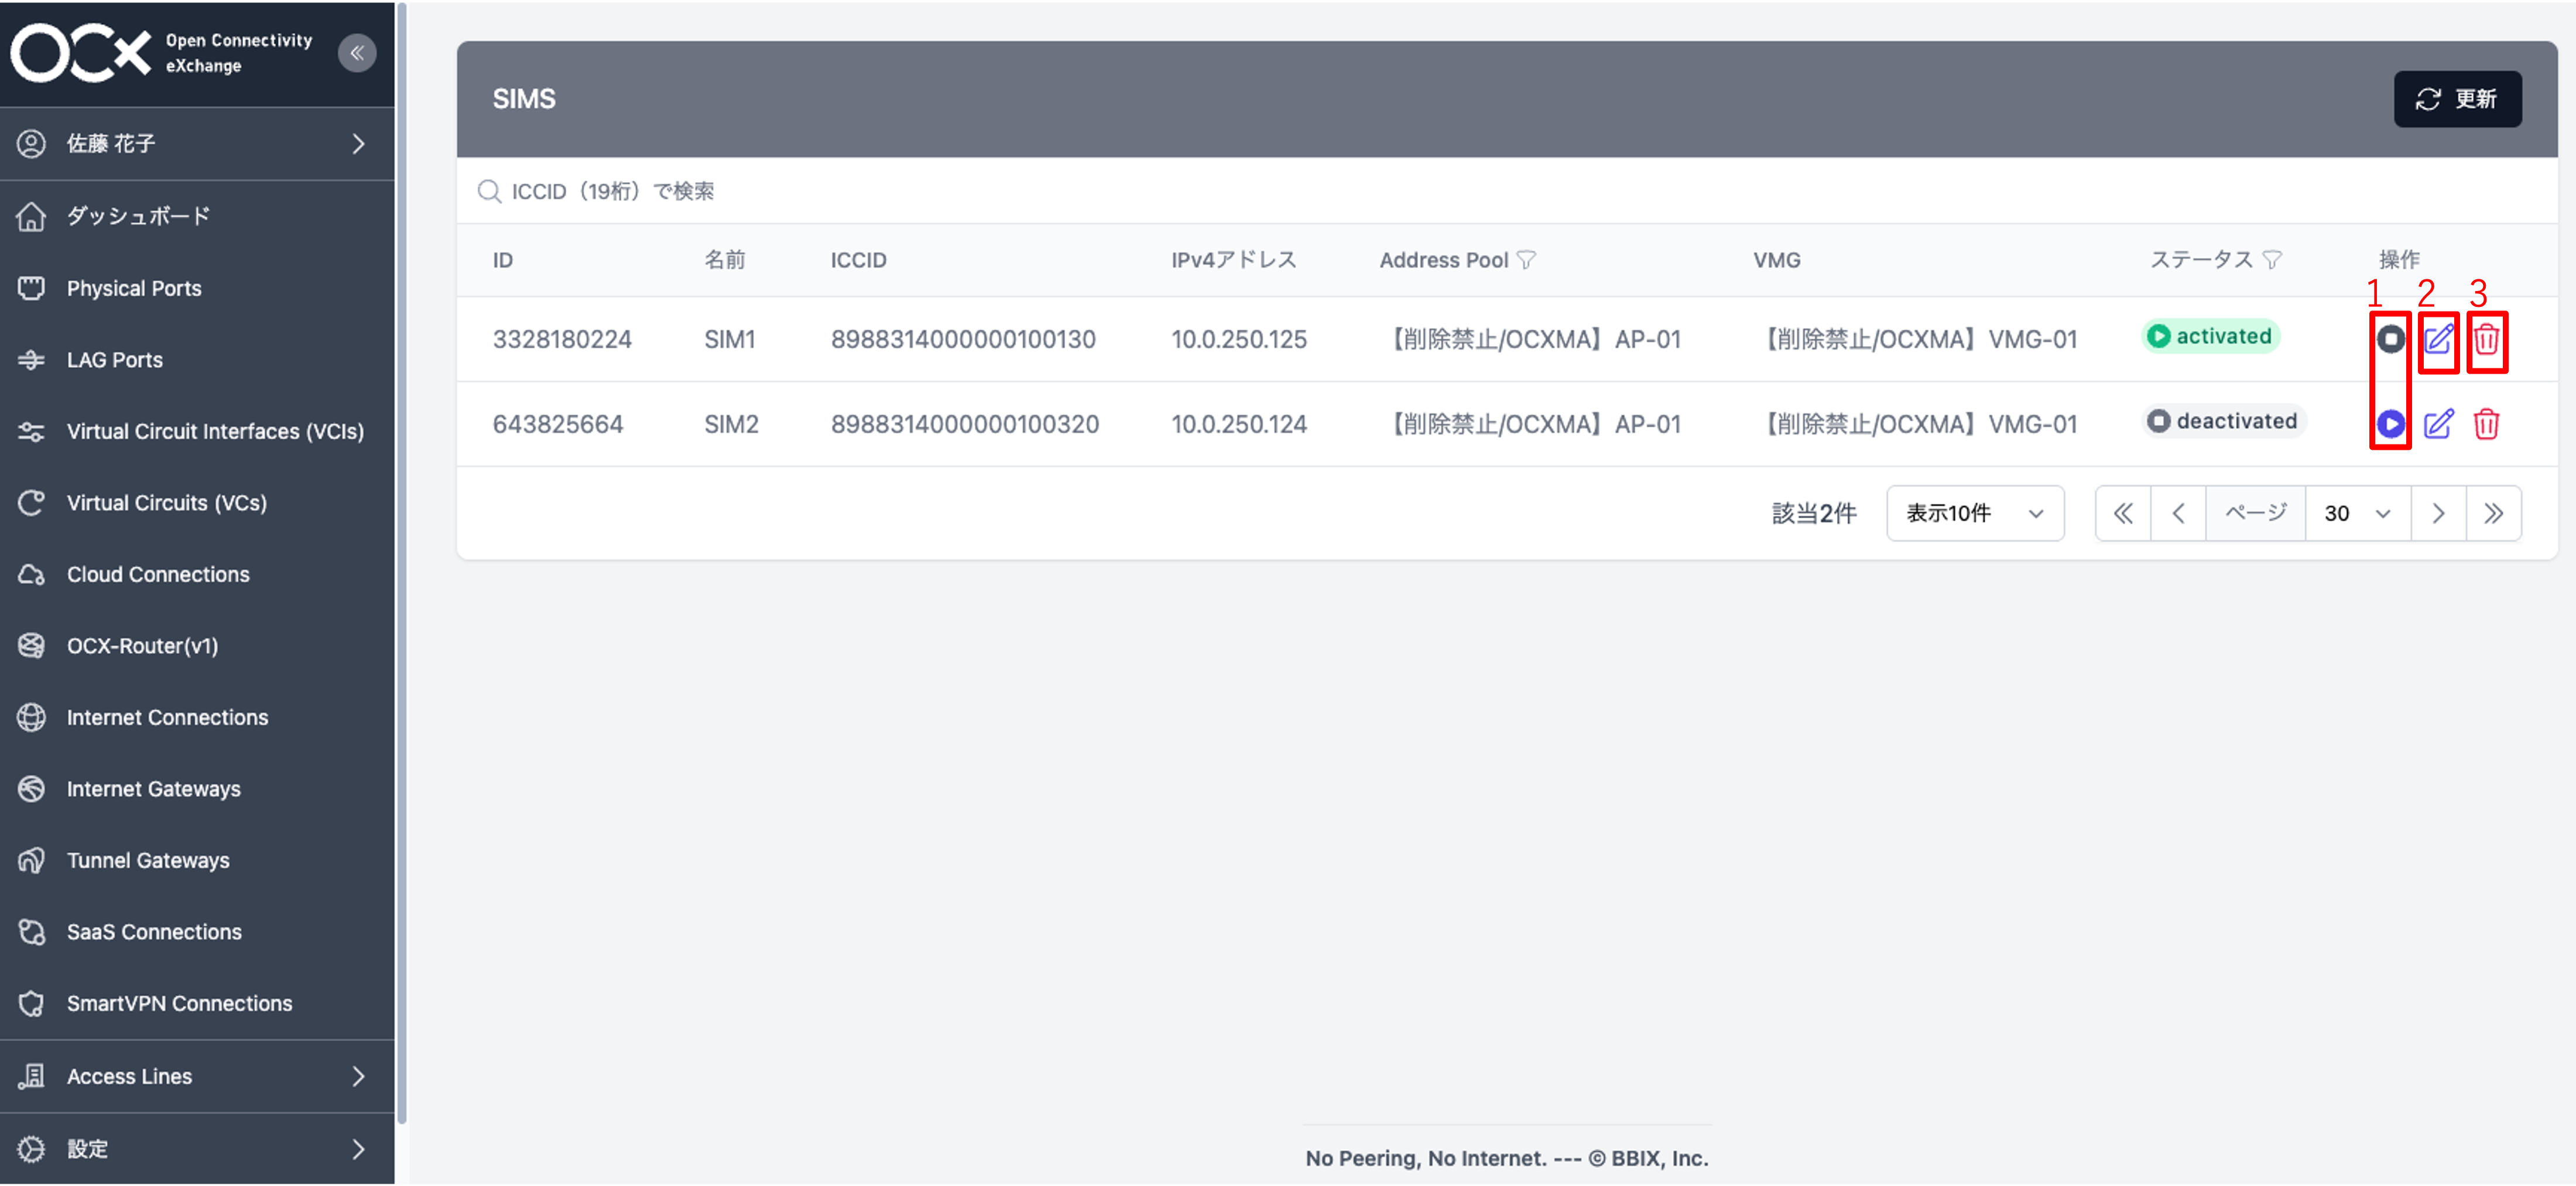Click the Tunnel Gateways icon

pos(31,860)
